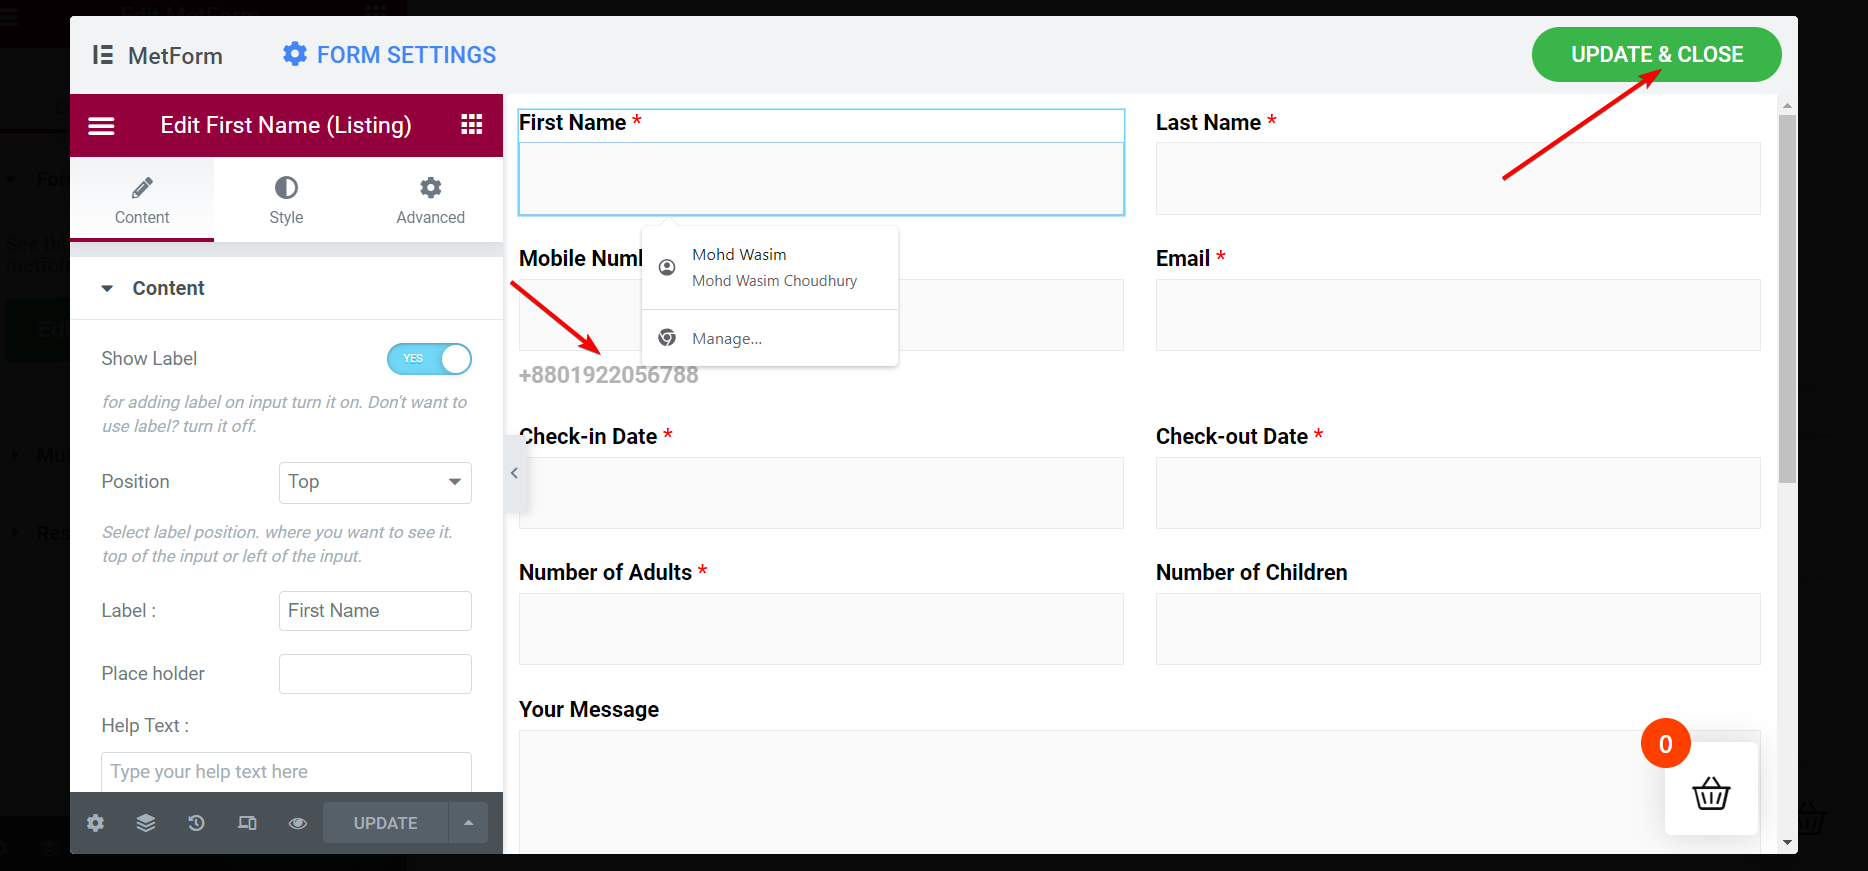1868x871 pixels.
Task: Open the Position dropdown
Action: click(x=375, y=482)
